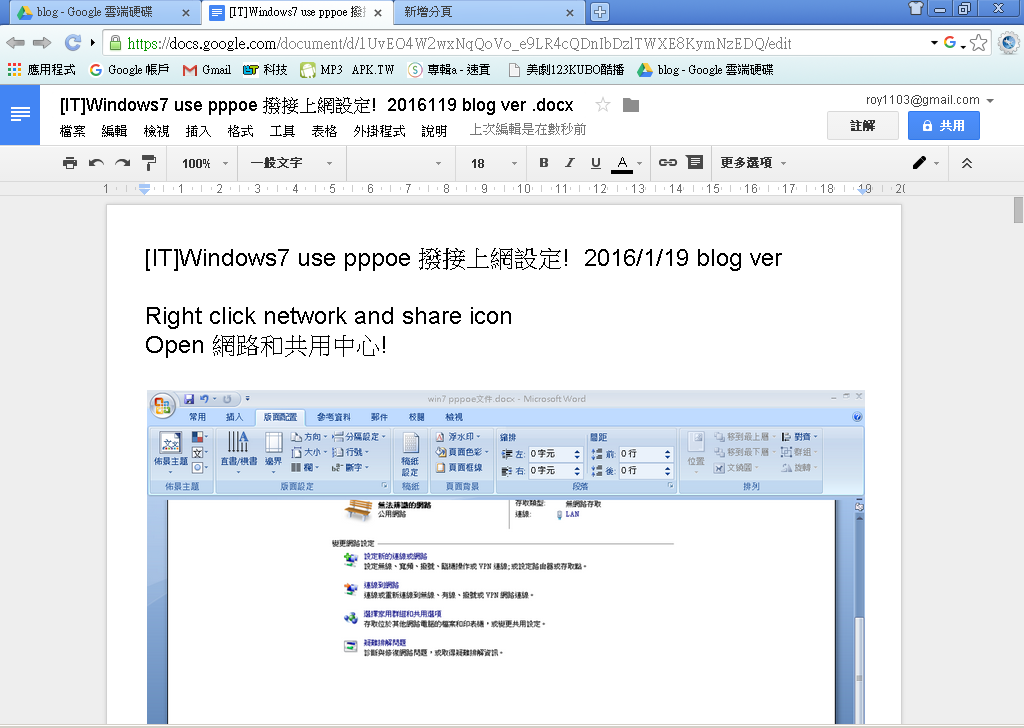This screenshot has width=1024, height=728.
Task: Open the Docs home menu icon
Action: point(20,114)
